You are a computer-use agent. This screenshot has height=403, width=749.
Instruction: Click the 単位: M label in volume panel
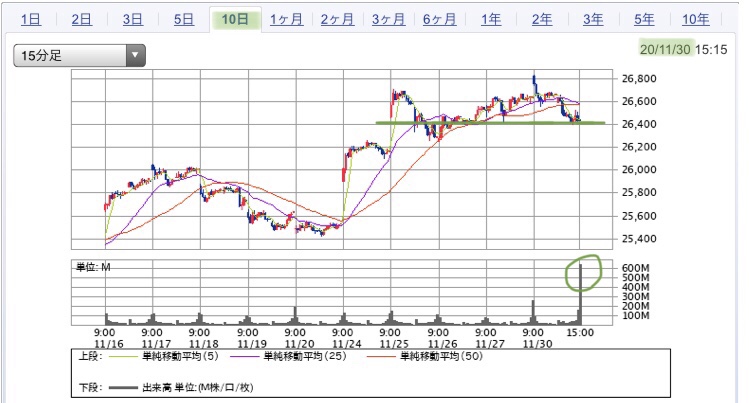(x=93, y=267)
